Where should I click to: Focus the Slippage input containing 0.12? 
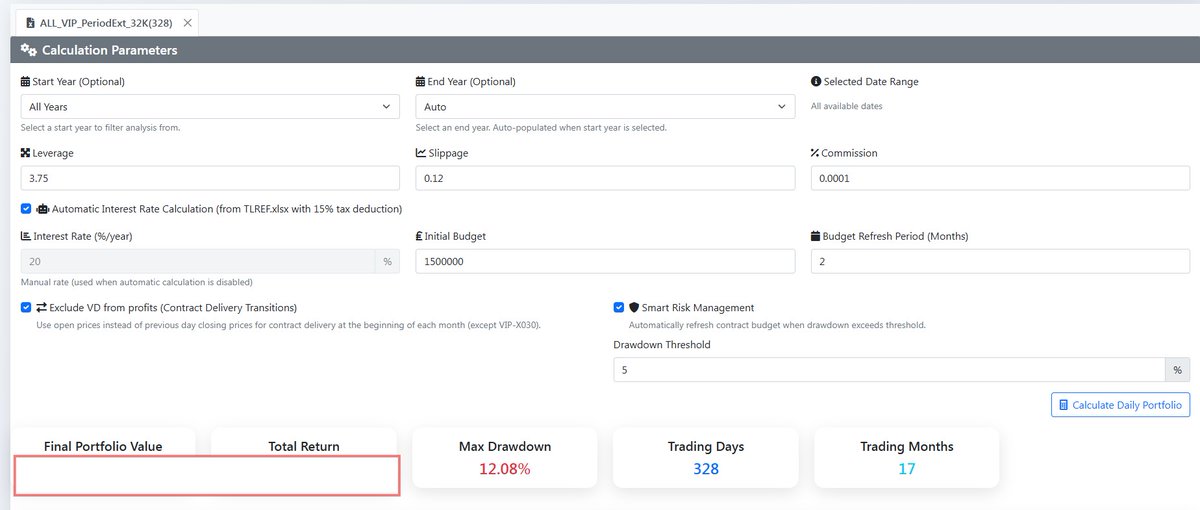tap(605, 178)
